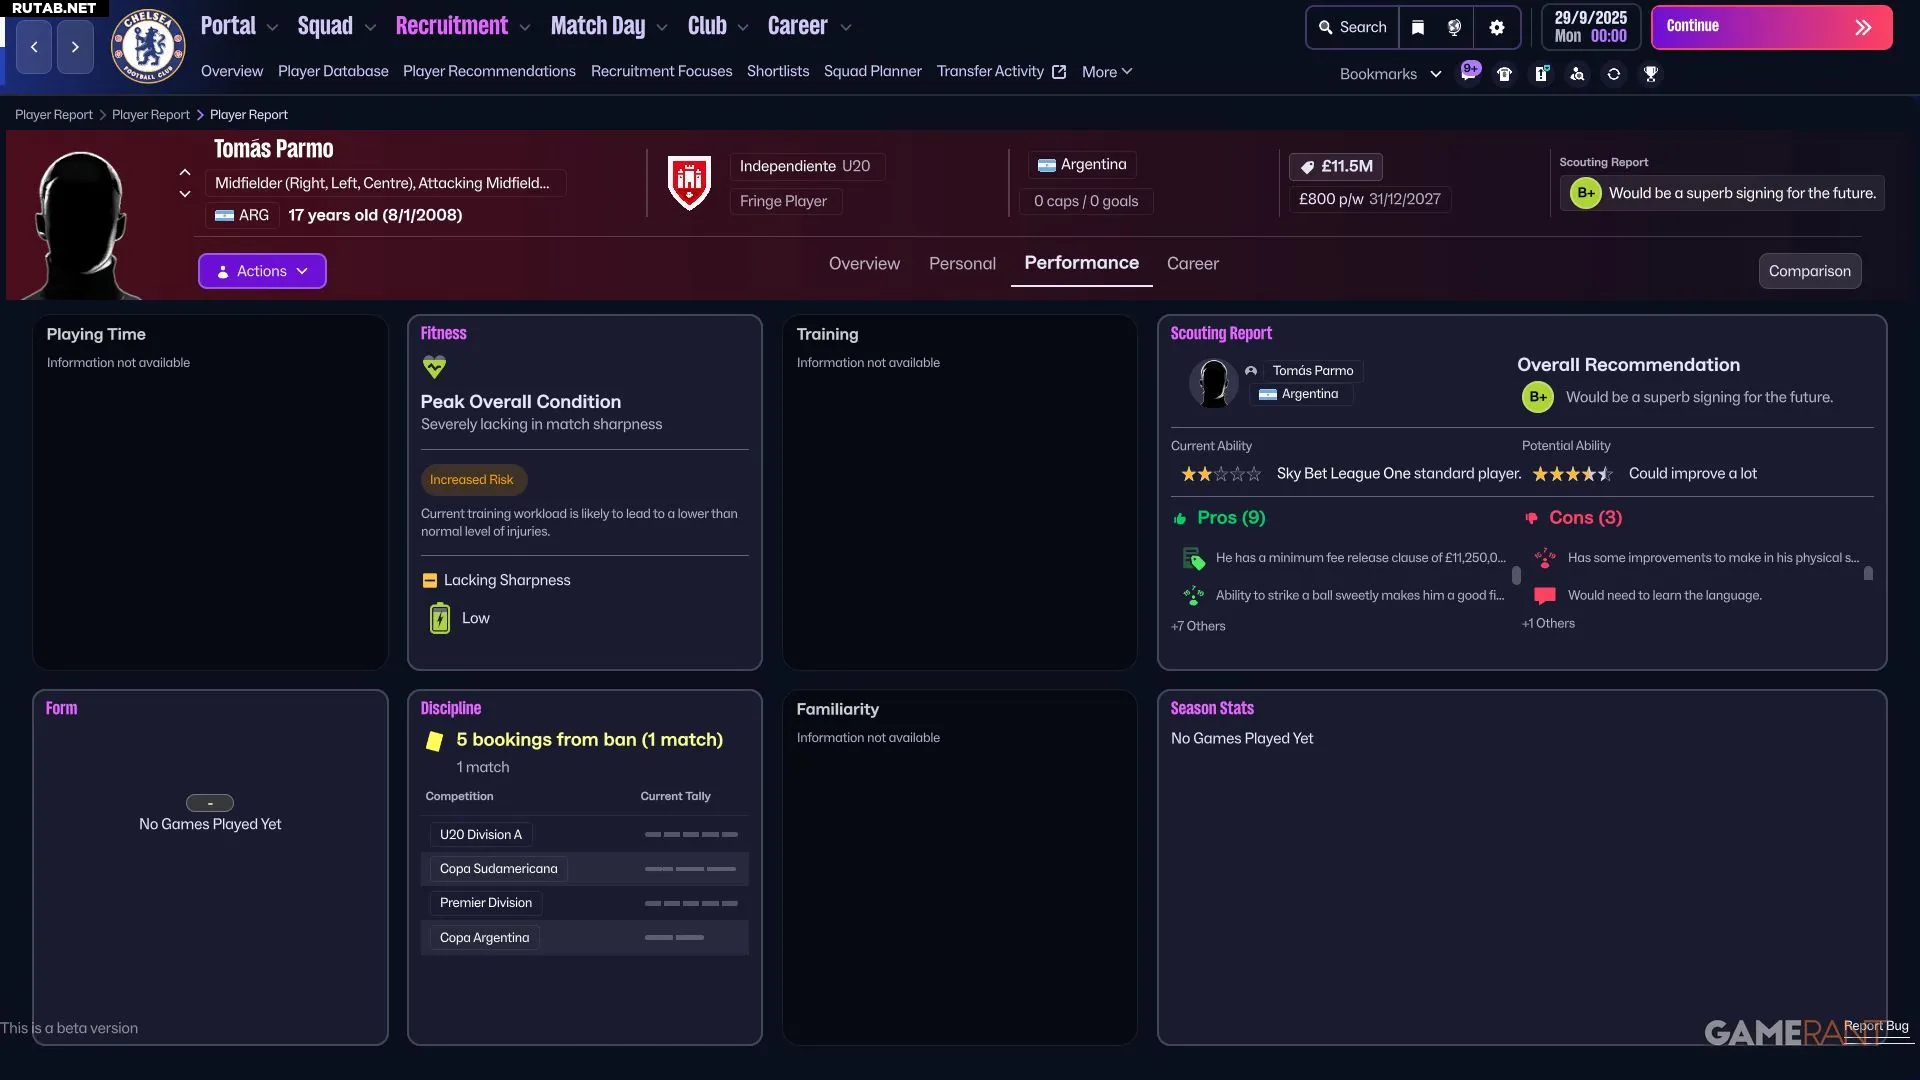The height and width of the screenshot is (1080, 1920).
Task: Open the Actions dropdown button
Action: tap(262, 271)
